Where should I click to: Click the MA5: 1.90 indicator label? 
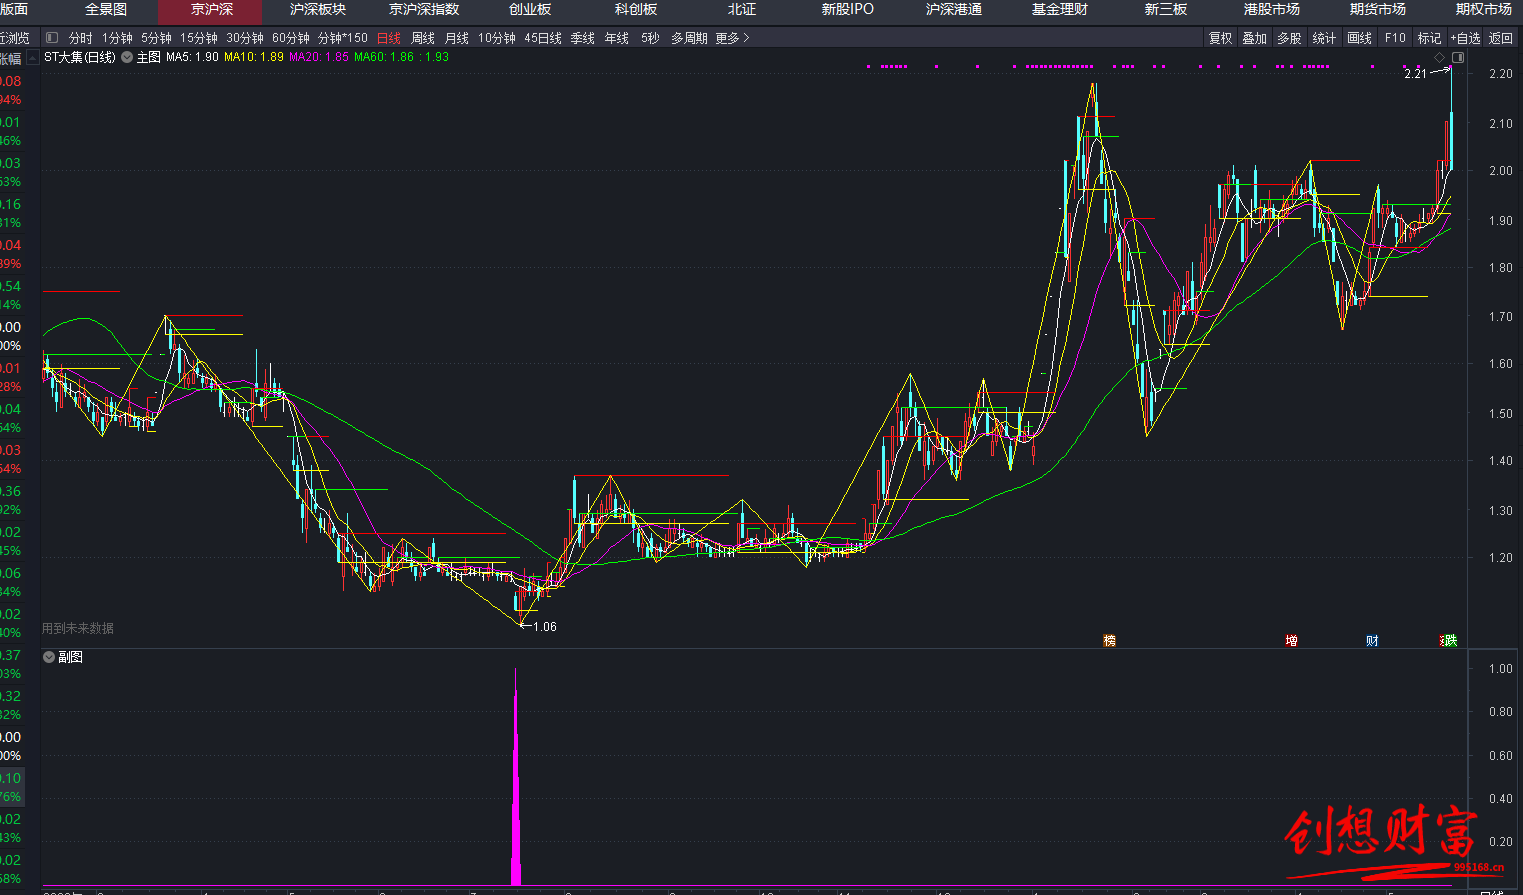192,57
